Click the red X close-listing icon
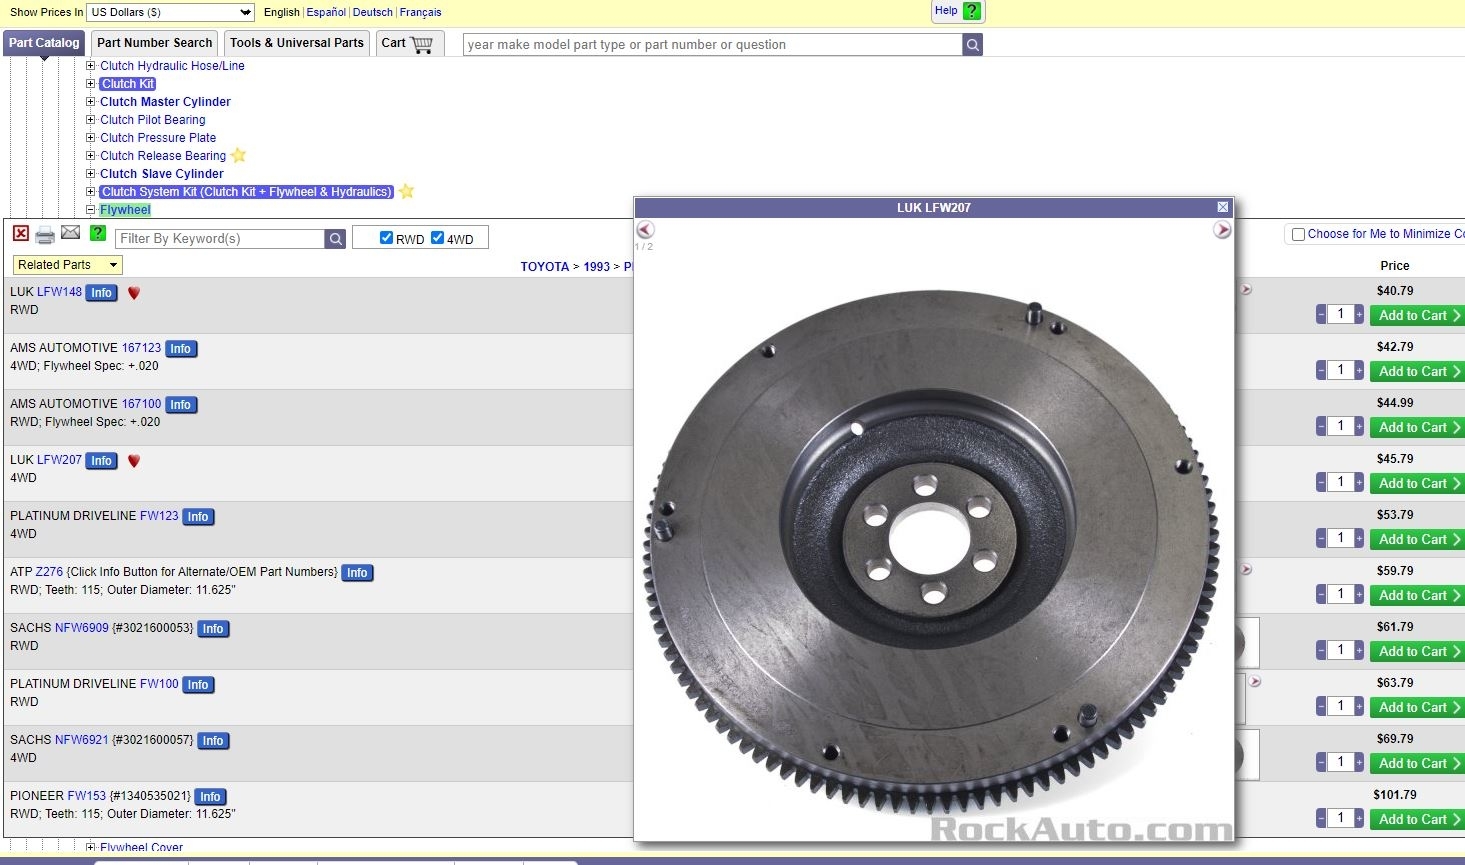This screenshot has height=865, width=1465. (x=20, y=233)
